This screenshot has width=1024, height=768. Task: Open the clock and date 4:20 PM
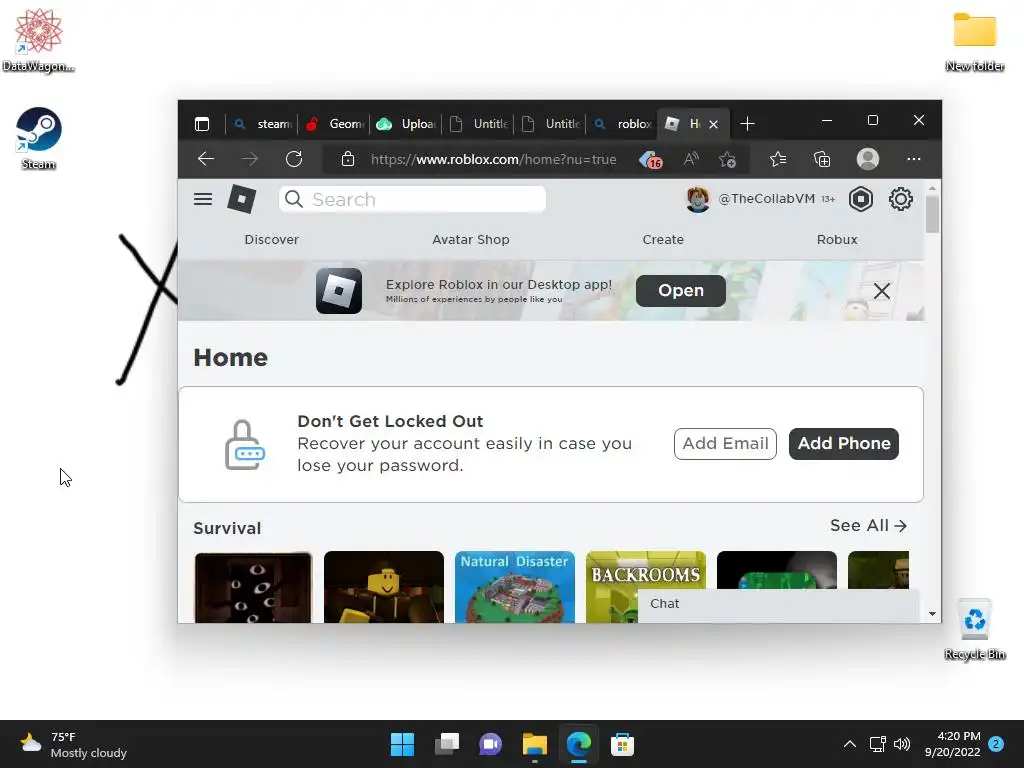pos(953,744)
